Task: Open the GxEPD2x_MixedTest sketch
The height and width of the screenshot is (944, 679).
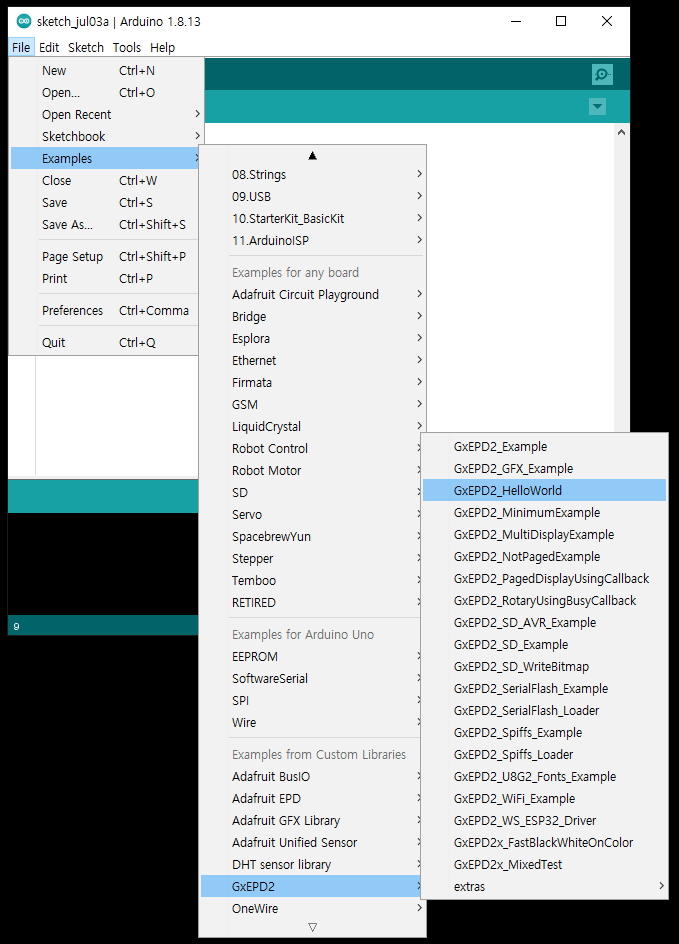Action: point(545,865)
